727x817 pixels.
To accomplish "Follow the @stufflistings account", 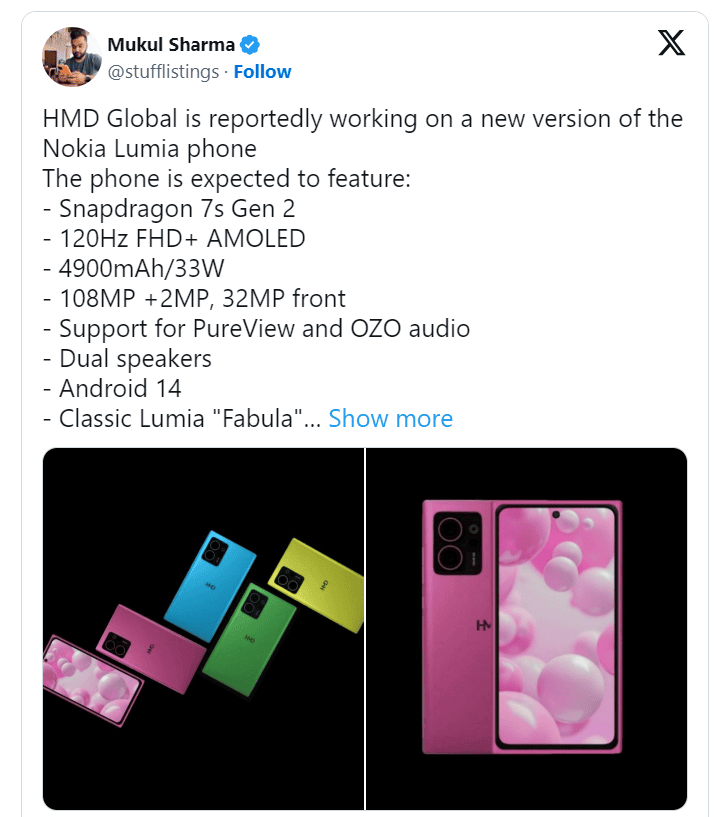I will [x=262, y=72].
